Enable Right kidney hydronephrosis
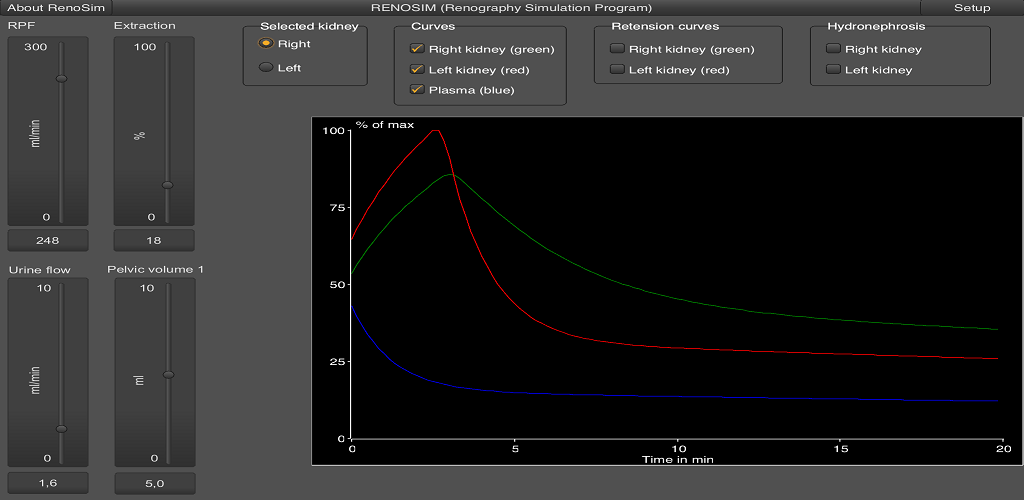The height and width of the screenshot is (500, 1024). (833, 49)
